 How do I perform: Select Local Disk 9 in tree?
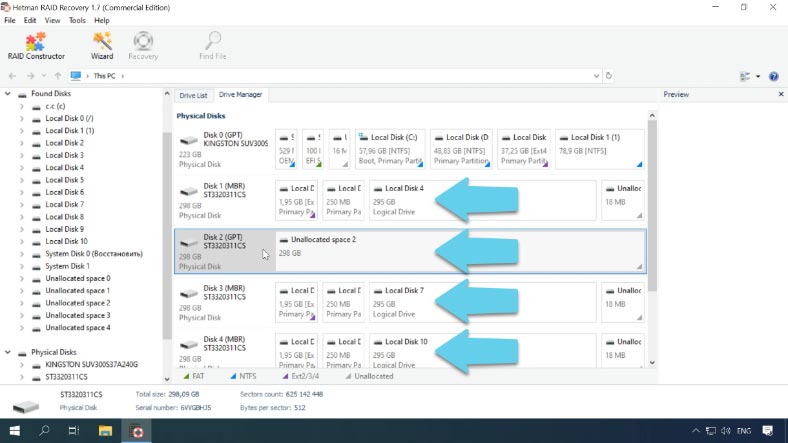coord(64,229)
